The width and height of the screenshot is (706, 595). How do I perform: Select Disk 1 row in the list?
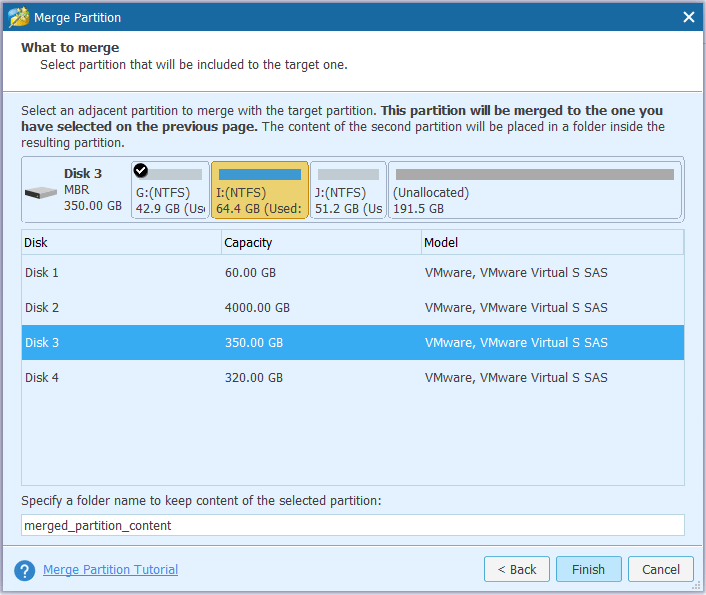352,273
